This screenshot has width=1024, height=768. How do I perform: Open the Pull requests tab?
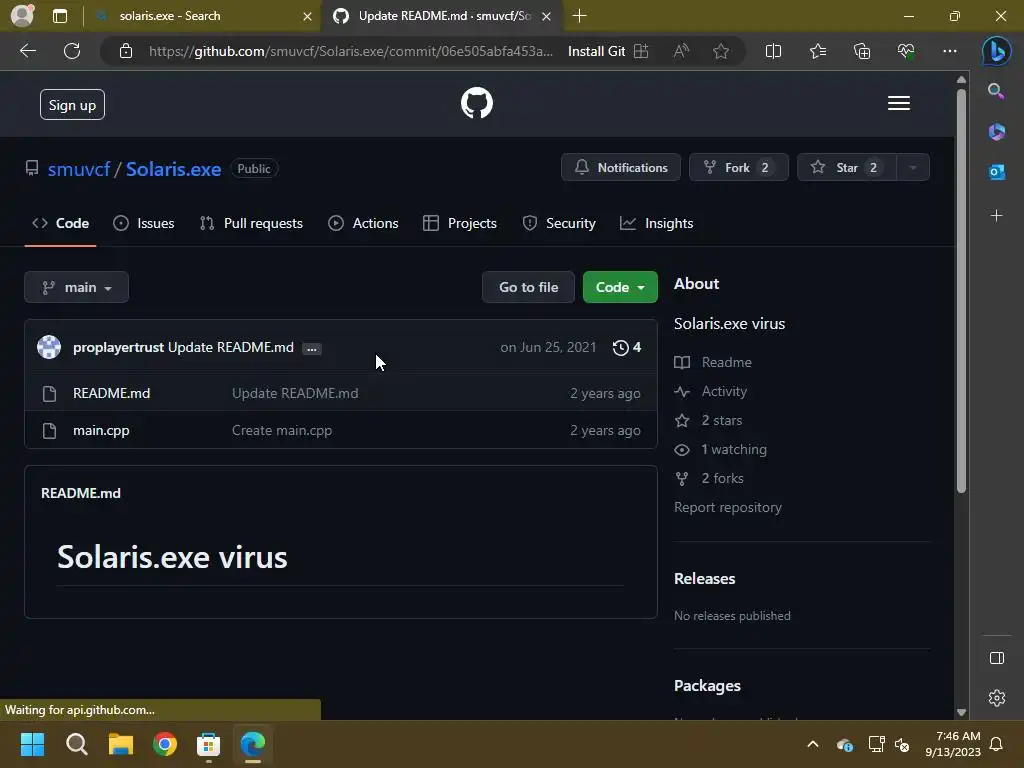251,223
